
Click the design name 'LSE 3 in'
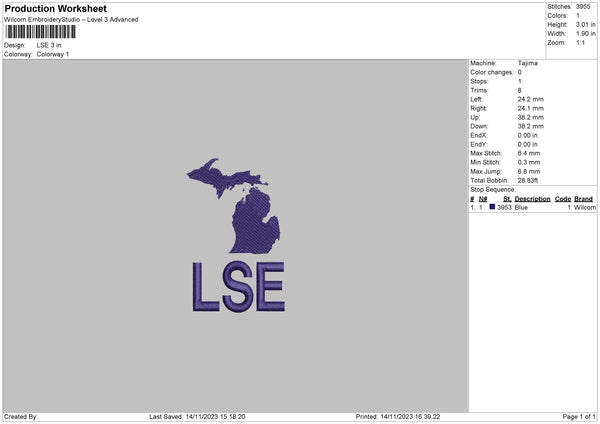coord(49,45)
